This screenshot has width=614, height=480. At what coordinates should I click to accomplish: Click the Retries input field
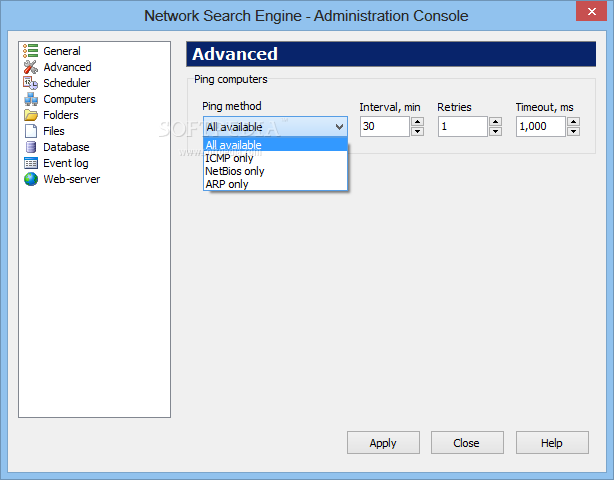tap(462, 126)
